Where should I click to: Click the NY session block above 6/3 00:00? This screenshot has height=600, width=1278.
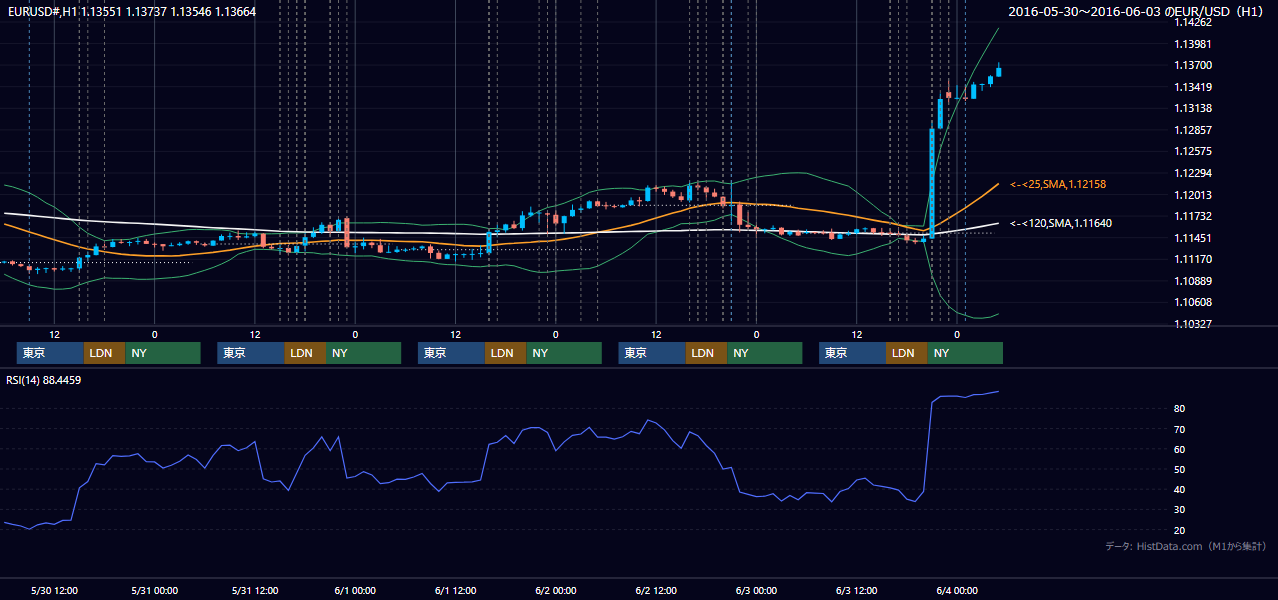coord(765,353)
